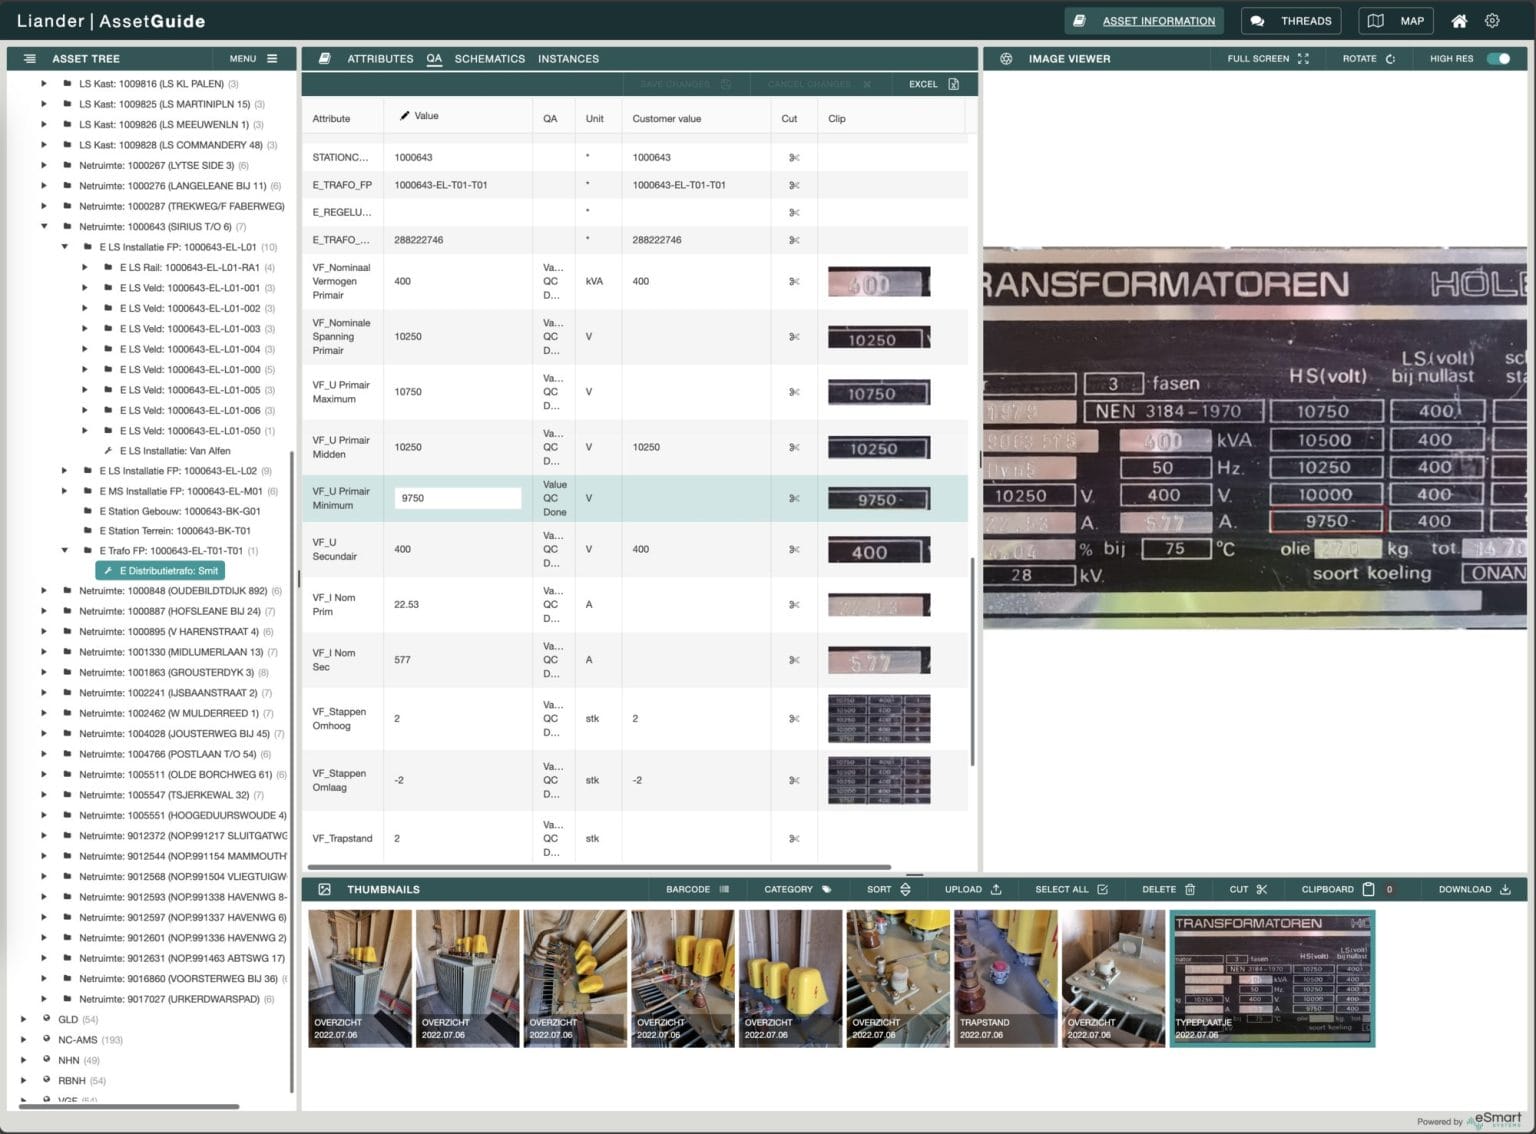Image resolution: width=1536 pixels, height=1134 pixels.
Task: Click the Delete trash icon
Action: point(1189,888)
